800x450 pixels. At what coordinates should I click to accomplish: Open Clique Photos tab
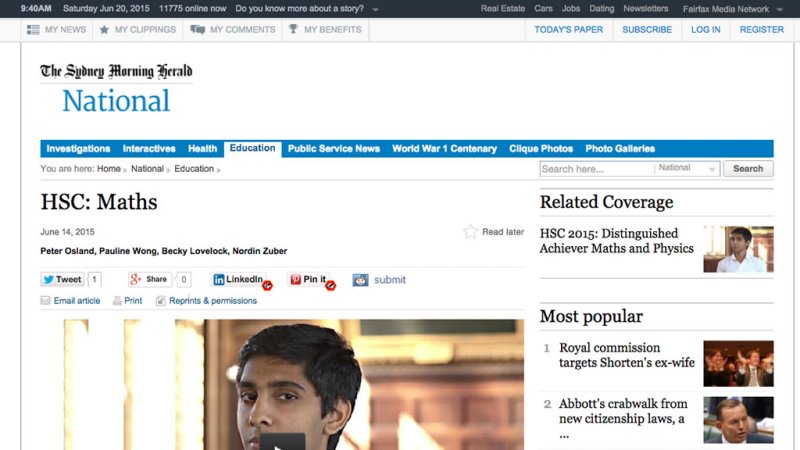541,148
